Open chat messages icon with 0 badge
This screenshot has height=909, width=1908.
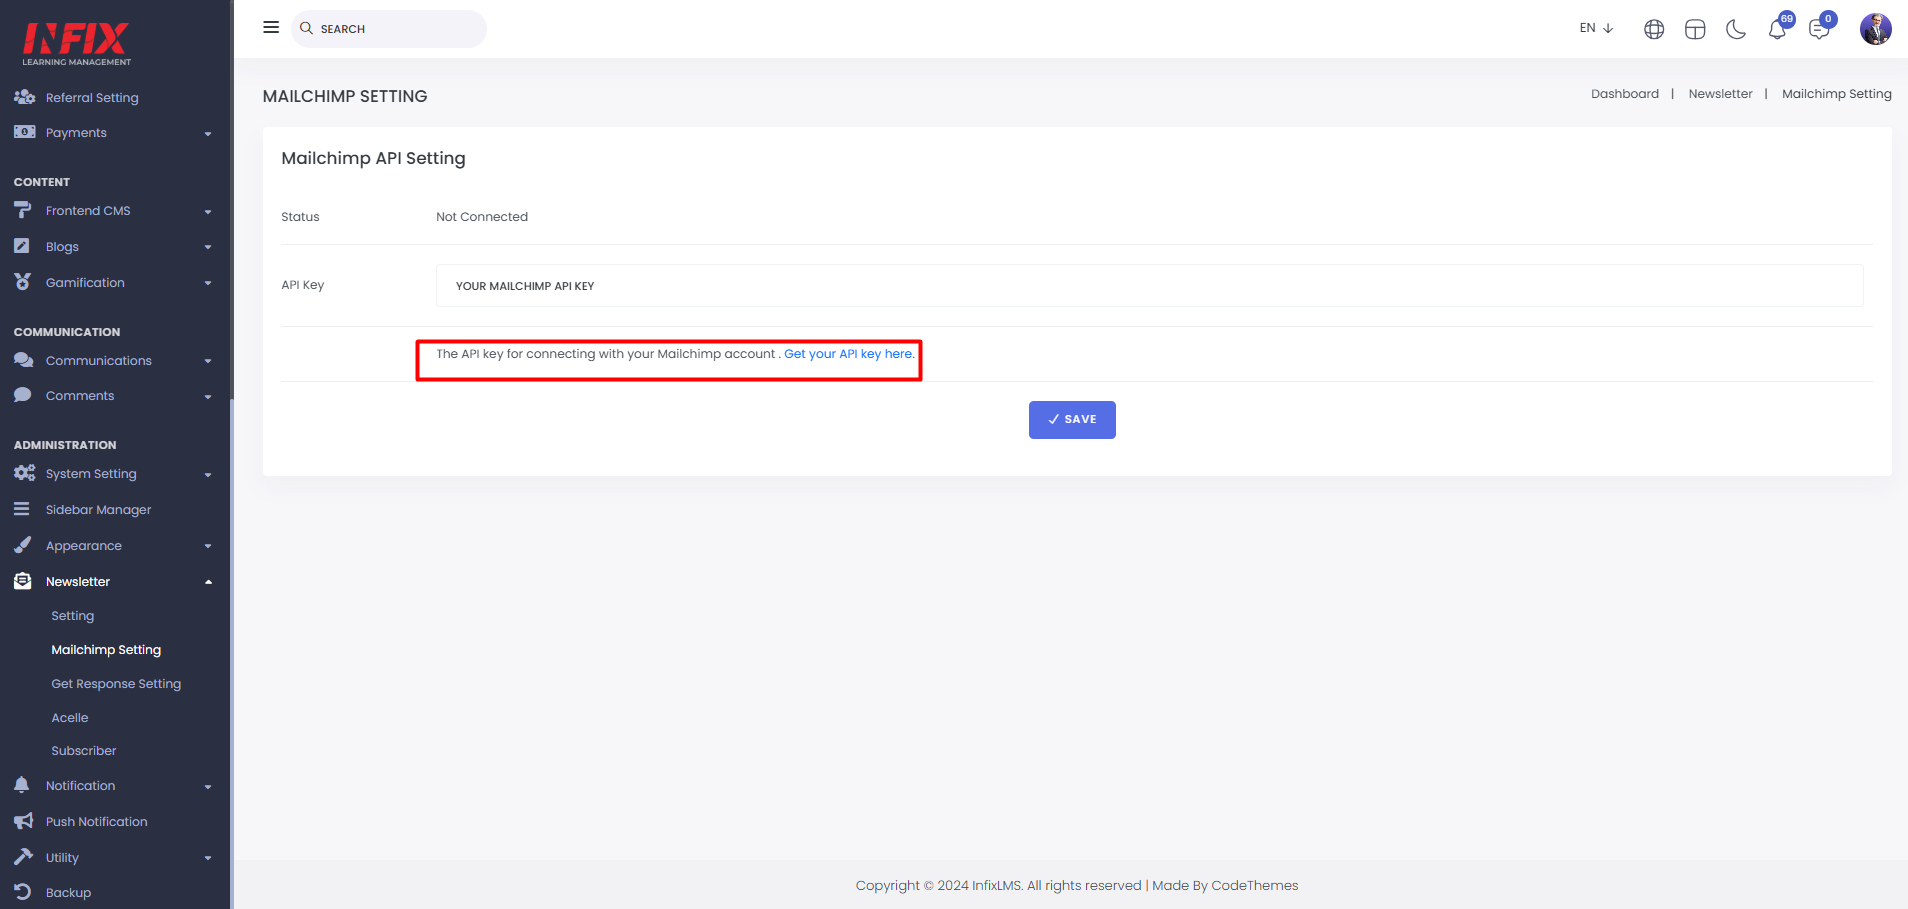pos(1821,28)
